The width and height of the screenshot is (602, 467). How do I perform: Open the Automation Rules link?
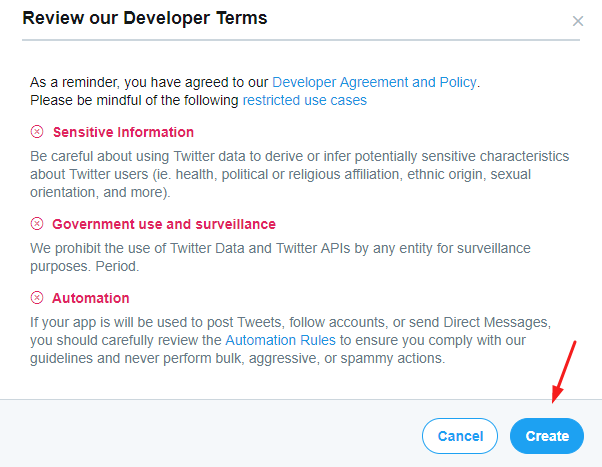point(281,341)
